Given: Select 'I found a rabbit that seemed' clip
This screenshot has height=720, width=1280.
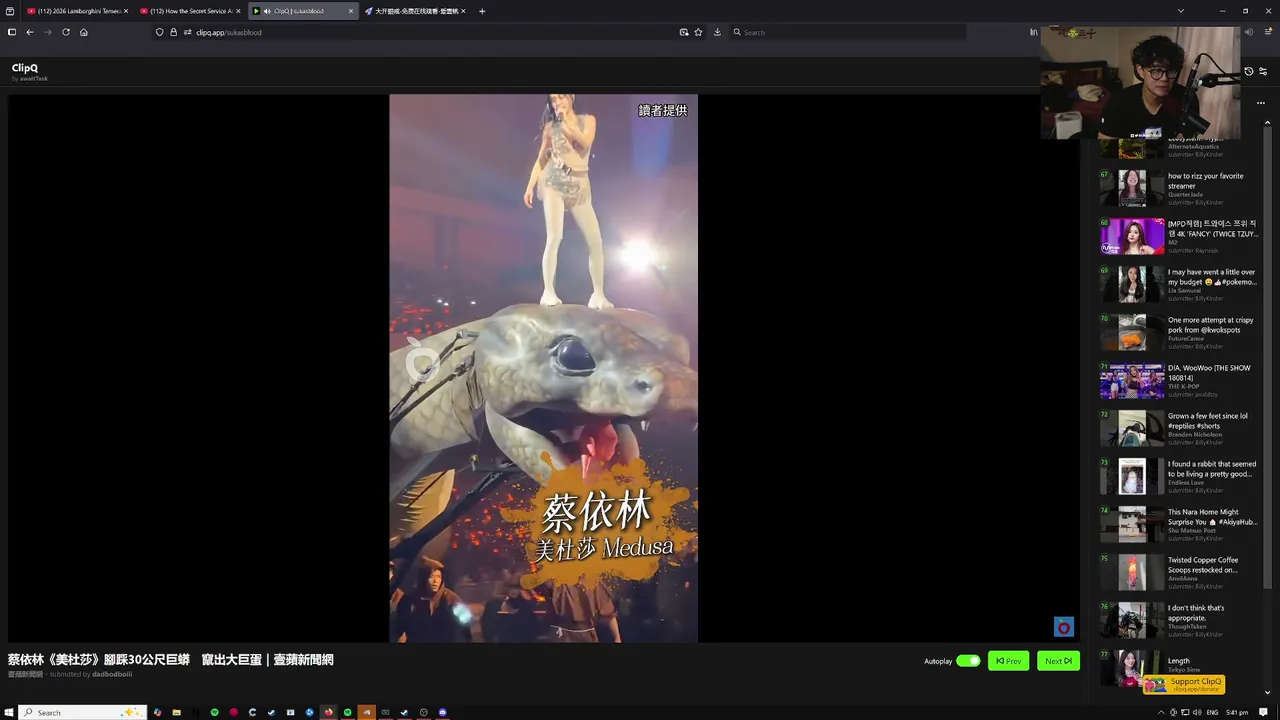Looking at the screenshot, I should (x=1180, y=476).
